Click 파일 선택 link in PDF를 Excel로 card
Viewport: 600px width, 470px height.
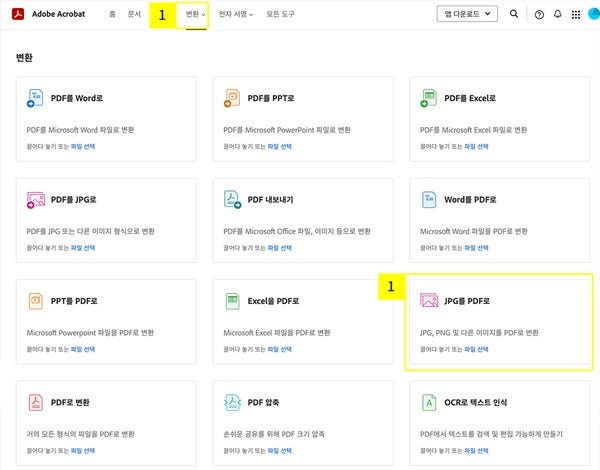pos(476,147)
